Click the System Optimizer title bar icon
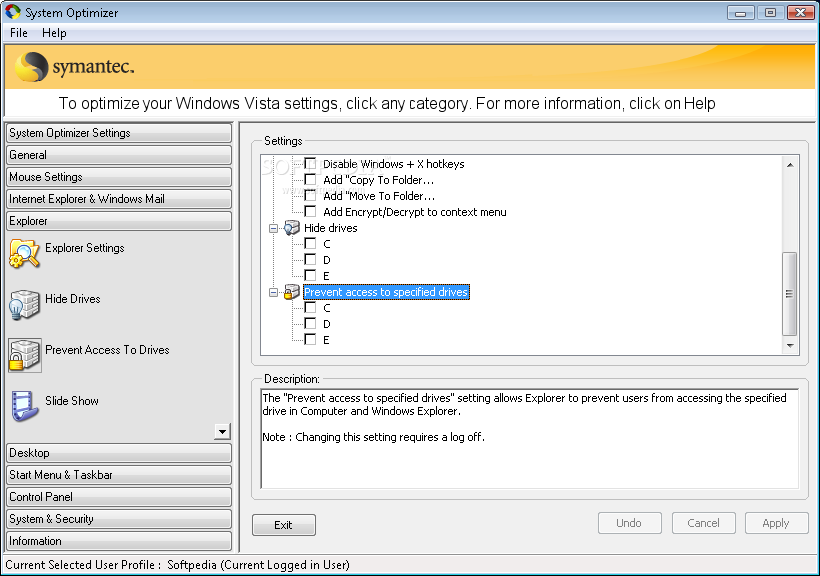 click(x=12, y=12)
